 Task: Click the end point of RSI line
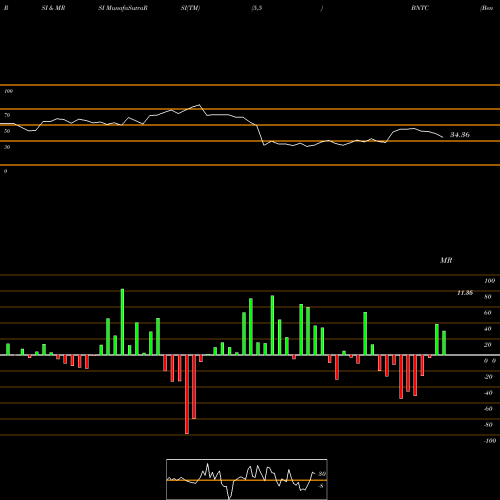(443, 137)
